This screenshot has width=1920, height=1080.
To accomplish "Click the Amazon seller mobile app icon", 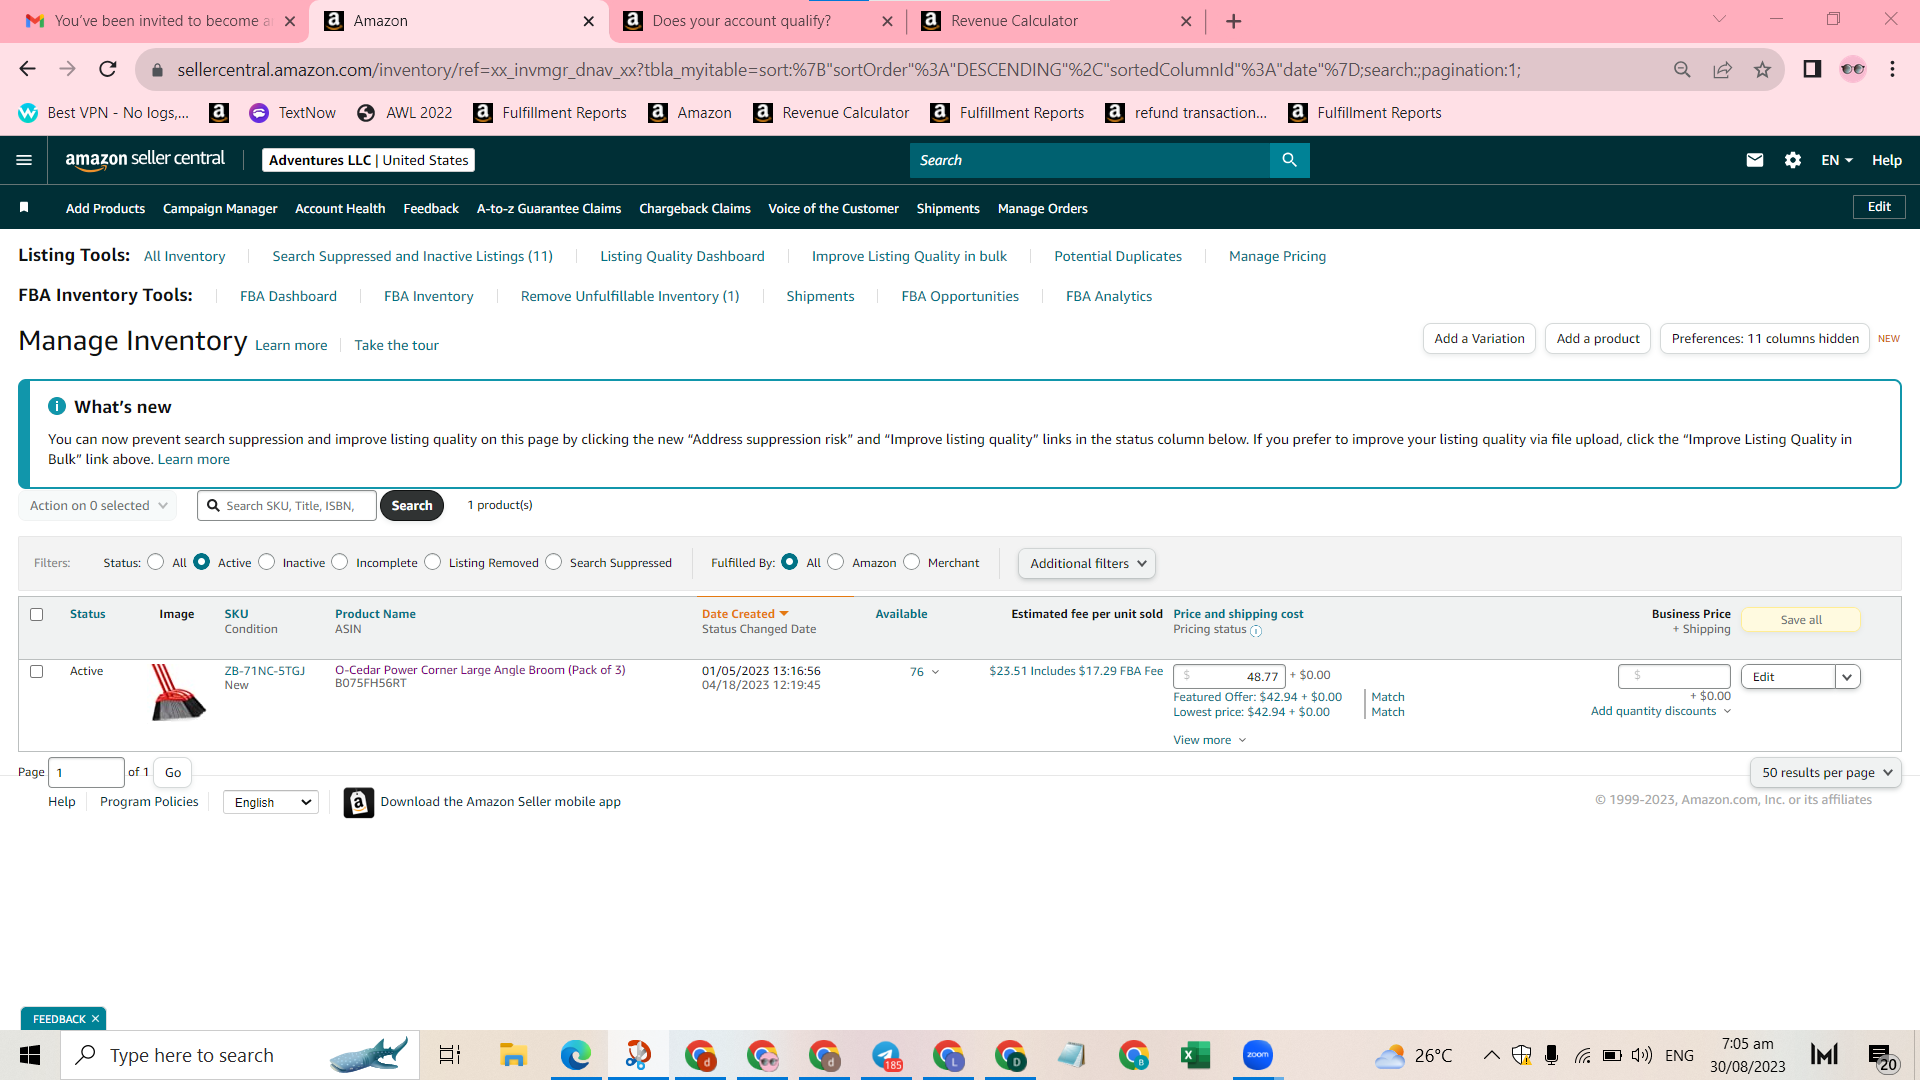I will 359,802.
